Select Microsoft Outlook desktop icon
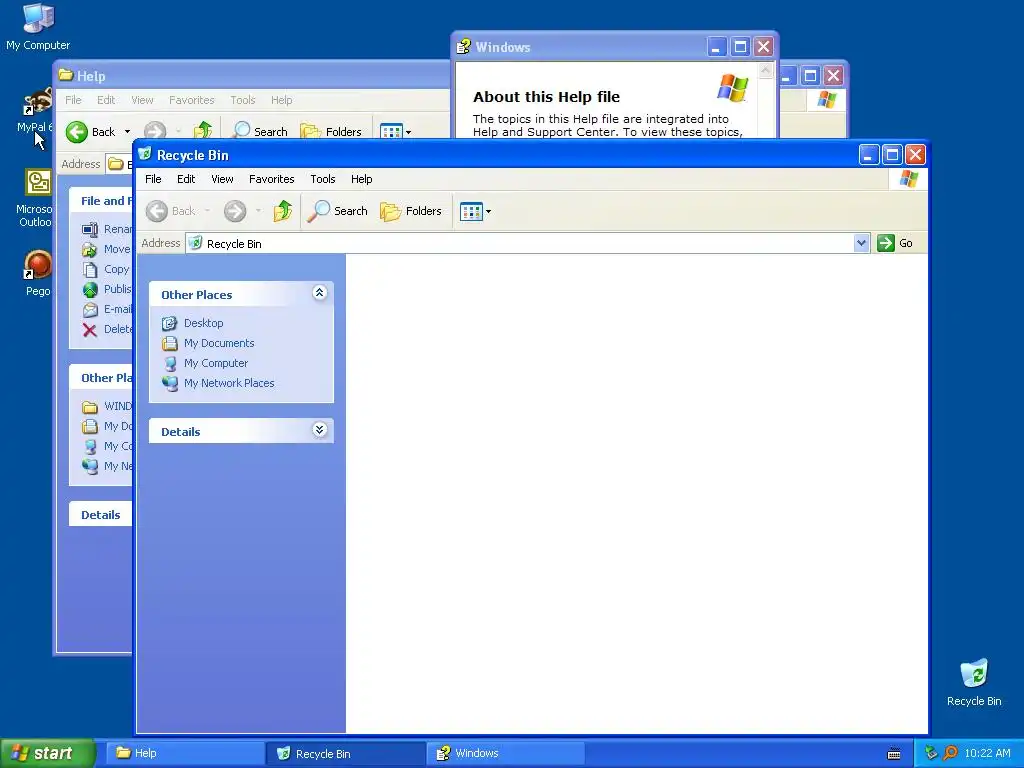1024x768 pixels. tap(36, 198)
